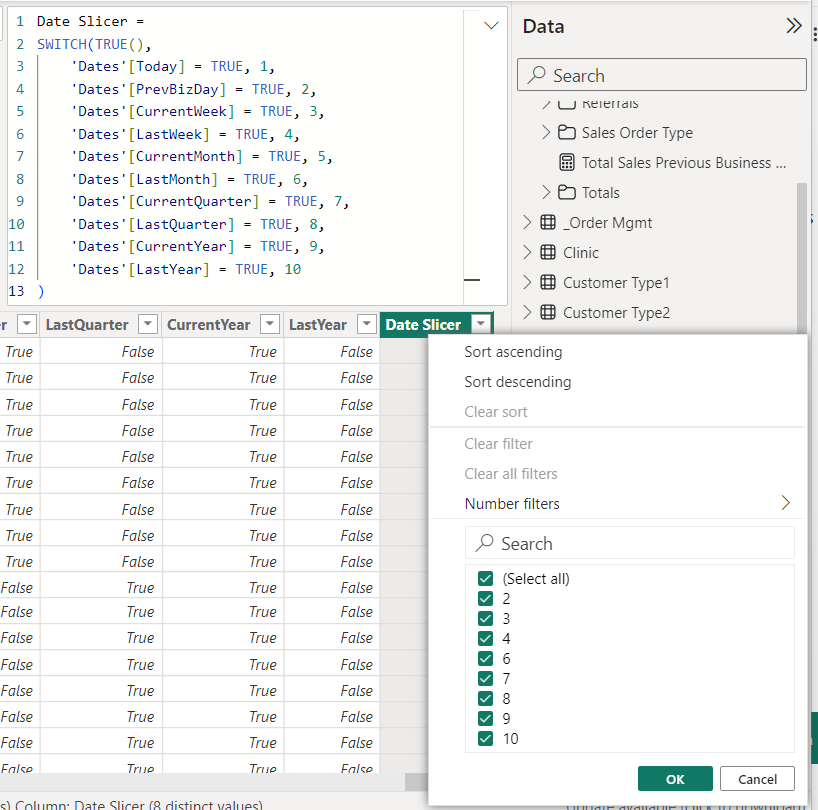Cancel the filter dialog

(757, 779)
